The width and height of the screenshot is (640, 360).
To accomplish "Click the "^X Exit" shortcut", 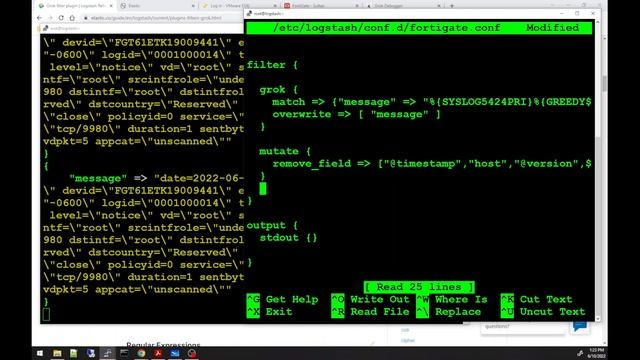I will point(269,312).
